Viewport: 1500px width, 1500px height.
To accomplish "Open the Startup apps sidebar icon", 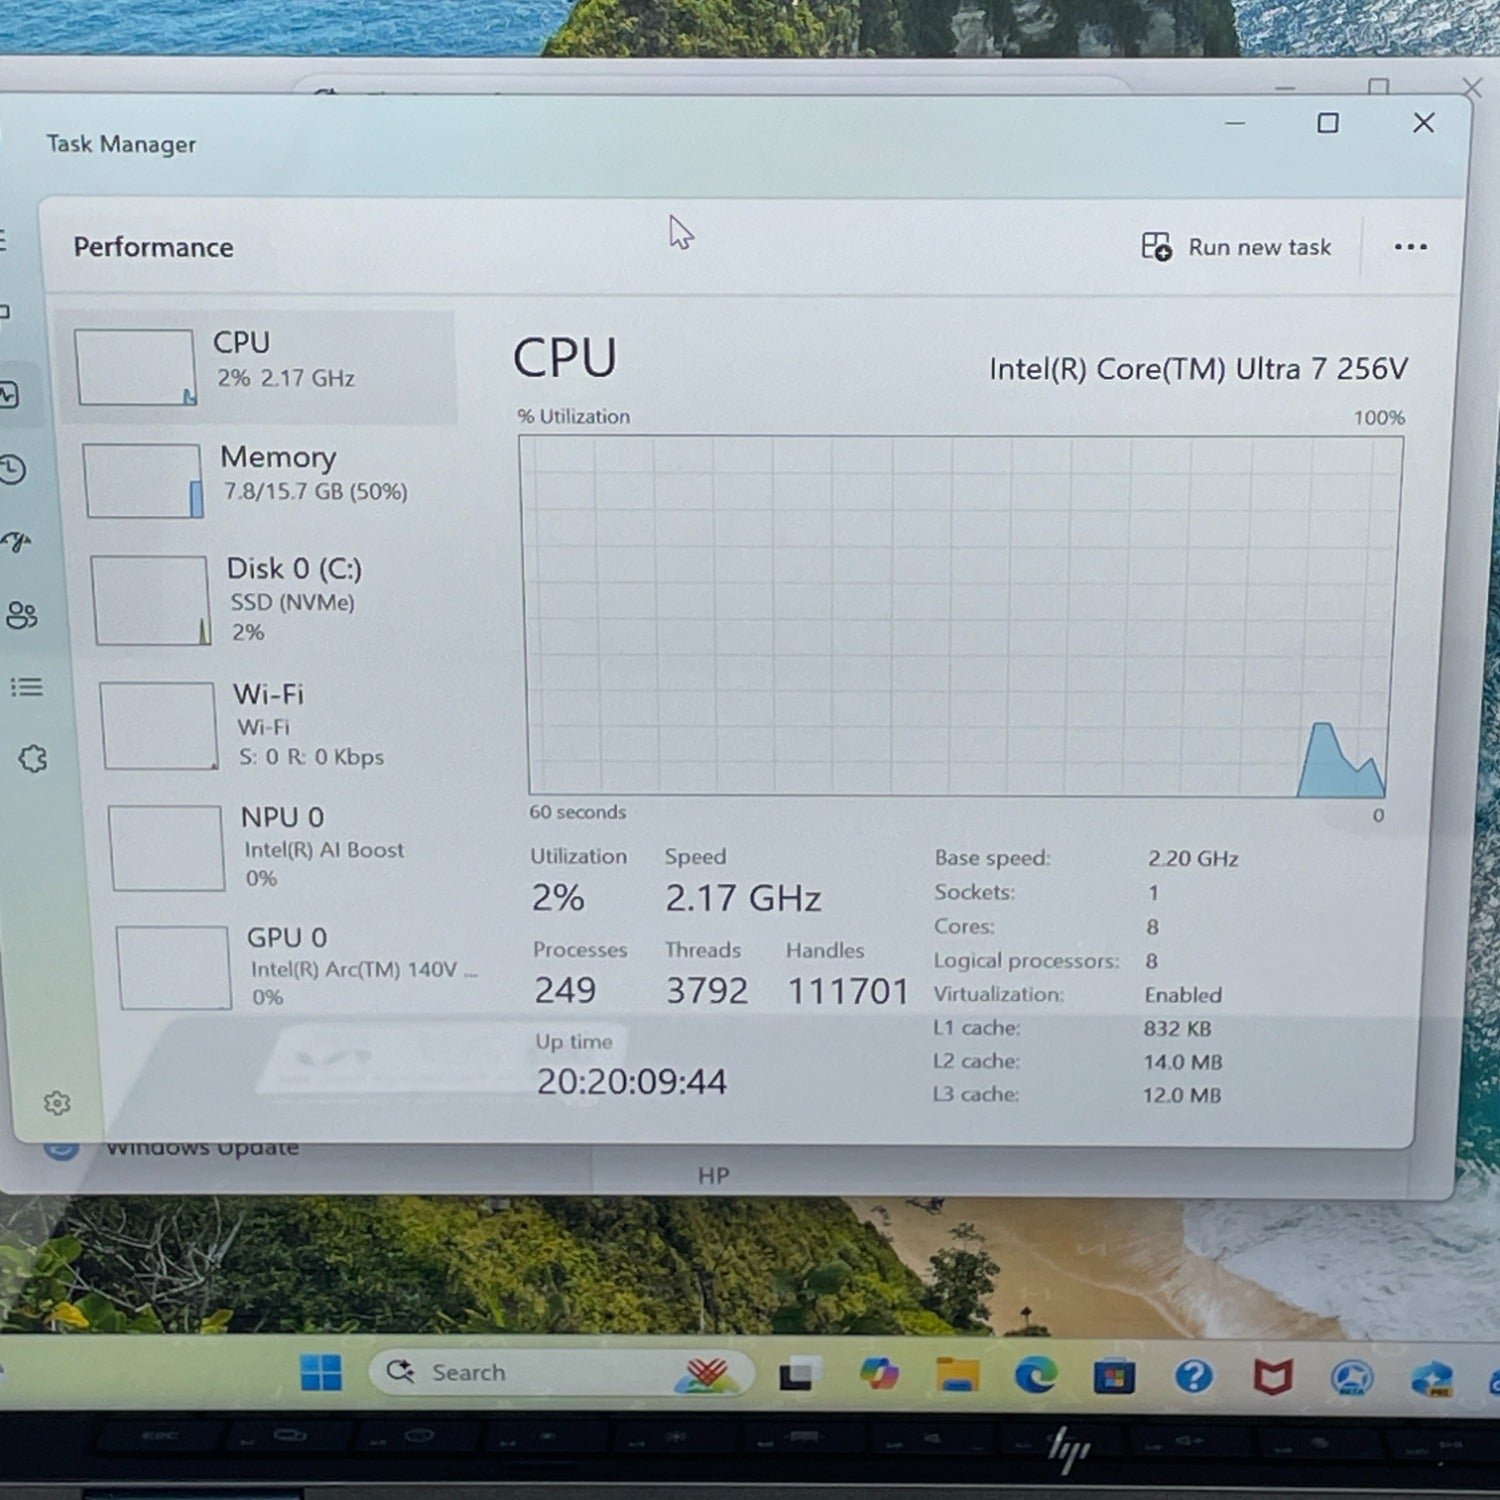I will click(17, 542).
